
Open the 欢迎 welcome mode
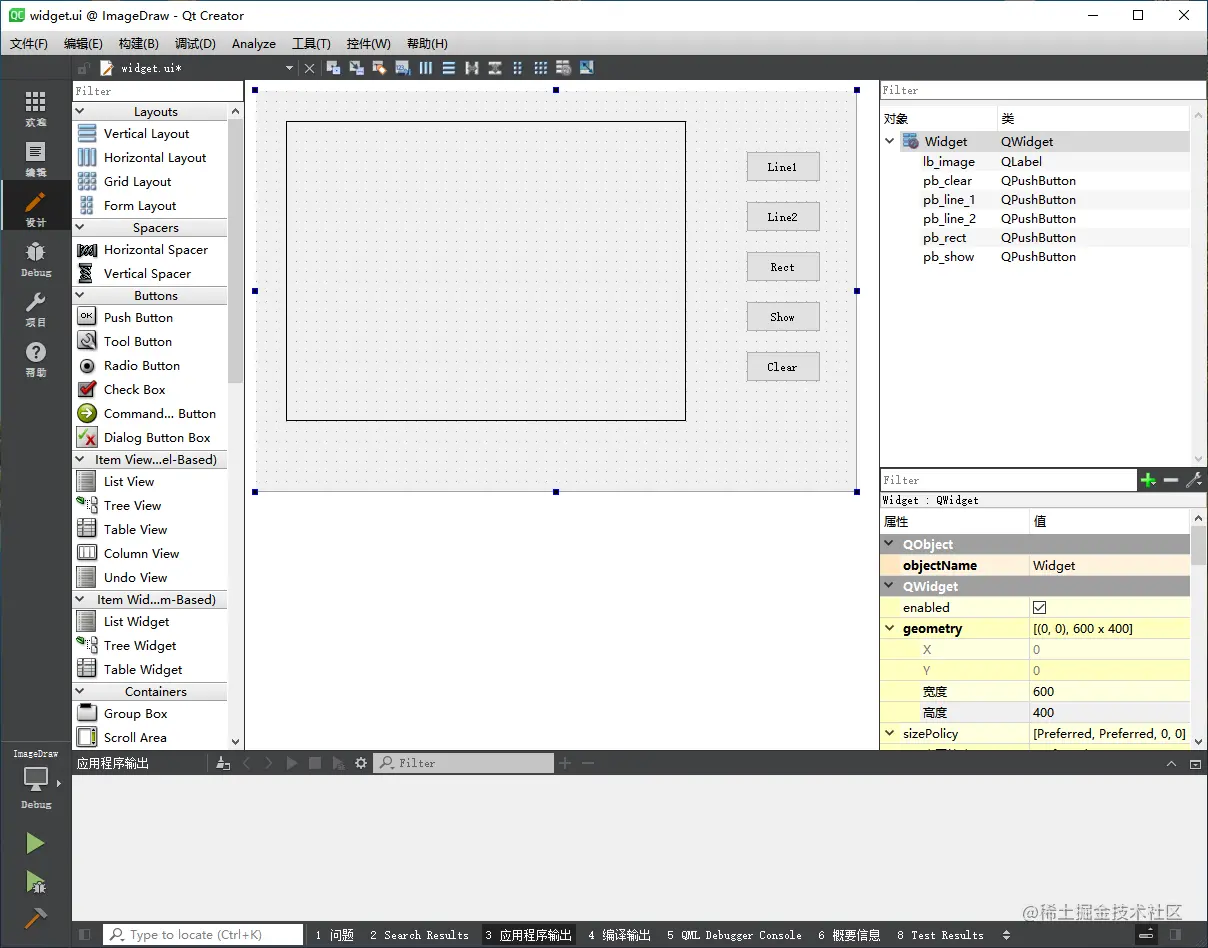[35, 108]
